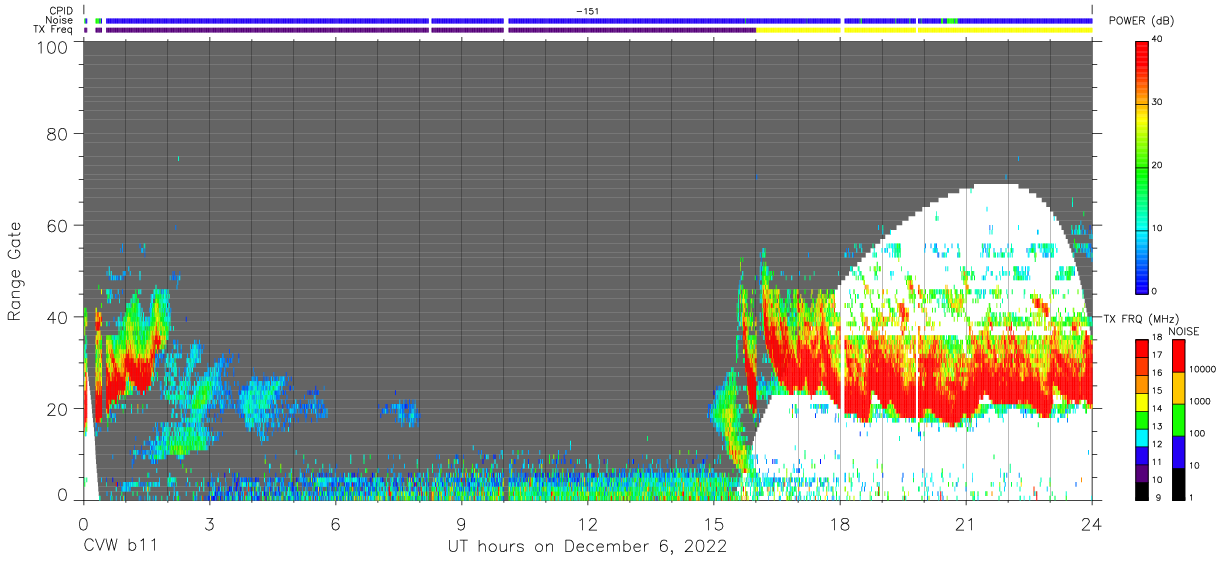This screenshot has height=567, width=1228.
Task: Select the 60 tick on the Range Gate axis
Action: (56, 225)
